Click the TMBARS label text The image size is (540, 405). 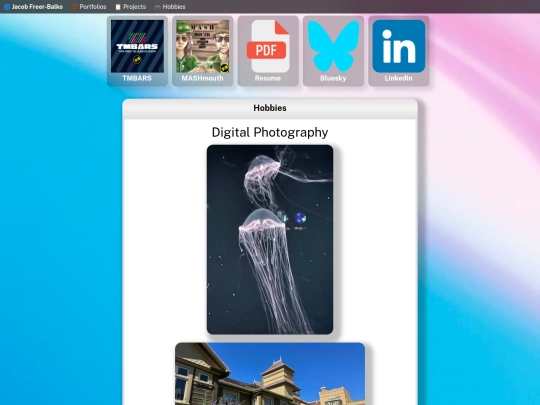point(137,78)
